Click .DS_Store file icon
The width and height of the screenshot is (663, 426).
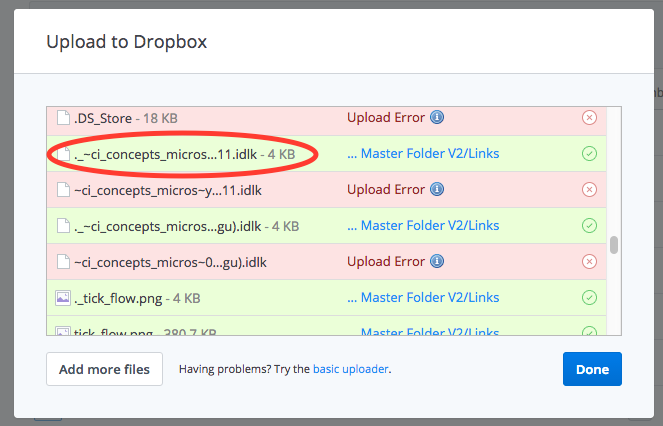63,118
